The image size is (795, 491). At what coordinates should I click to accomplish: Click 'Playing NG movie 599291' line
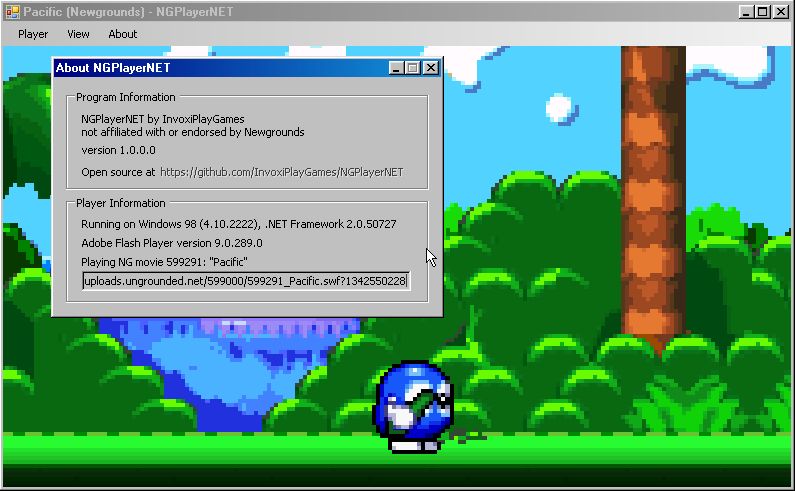pyautogui.click(x=164, y=262)
